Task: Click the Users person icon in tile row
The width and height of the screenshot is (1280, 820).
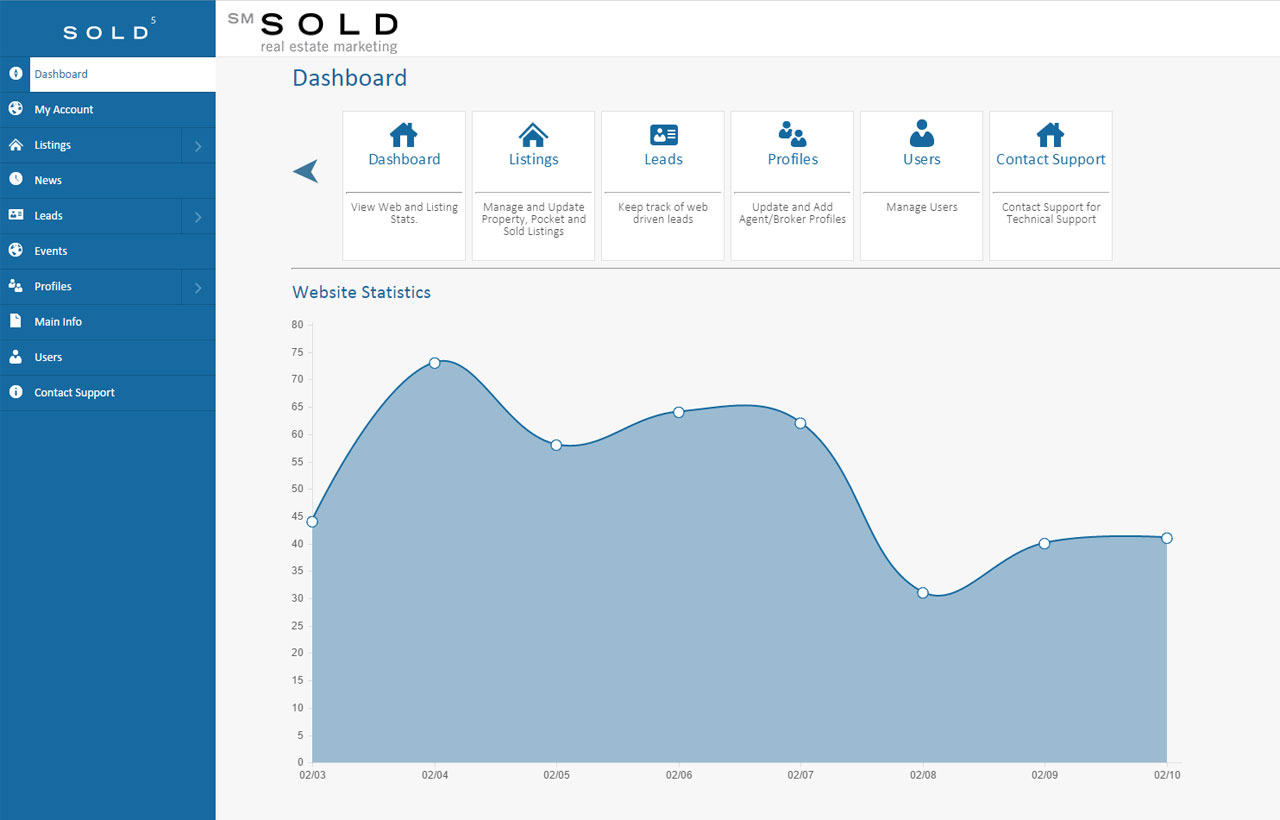Action: [x=921, y=134]
